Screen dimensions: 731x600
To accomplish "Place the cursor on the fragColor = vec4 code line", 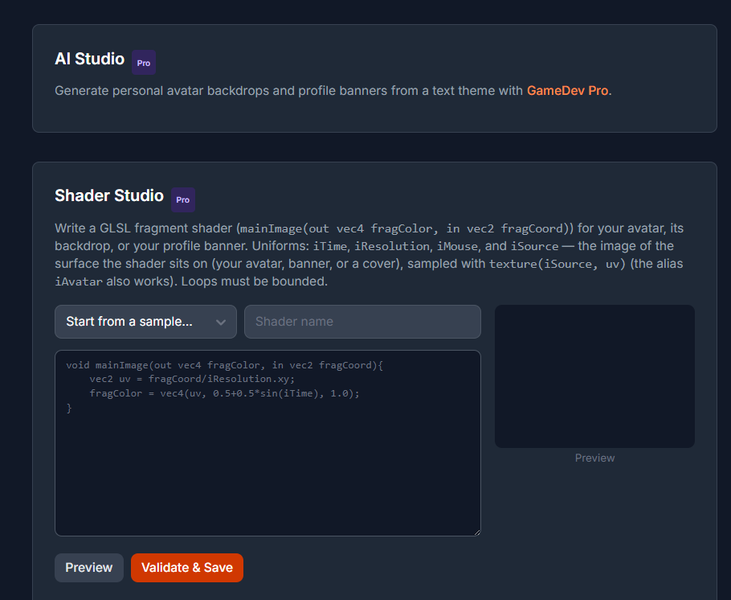I will [224, 393].
